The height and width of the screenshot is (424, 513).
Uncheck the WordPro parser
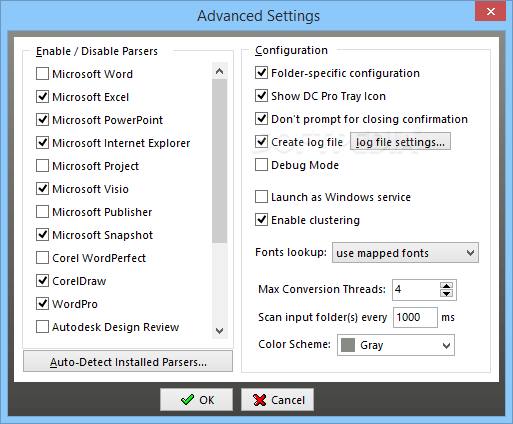(x=42, y=304)
